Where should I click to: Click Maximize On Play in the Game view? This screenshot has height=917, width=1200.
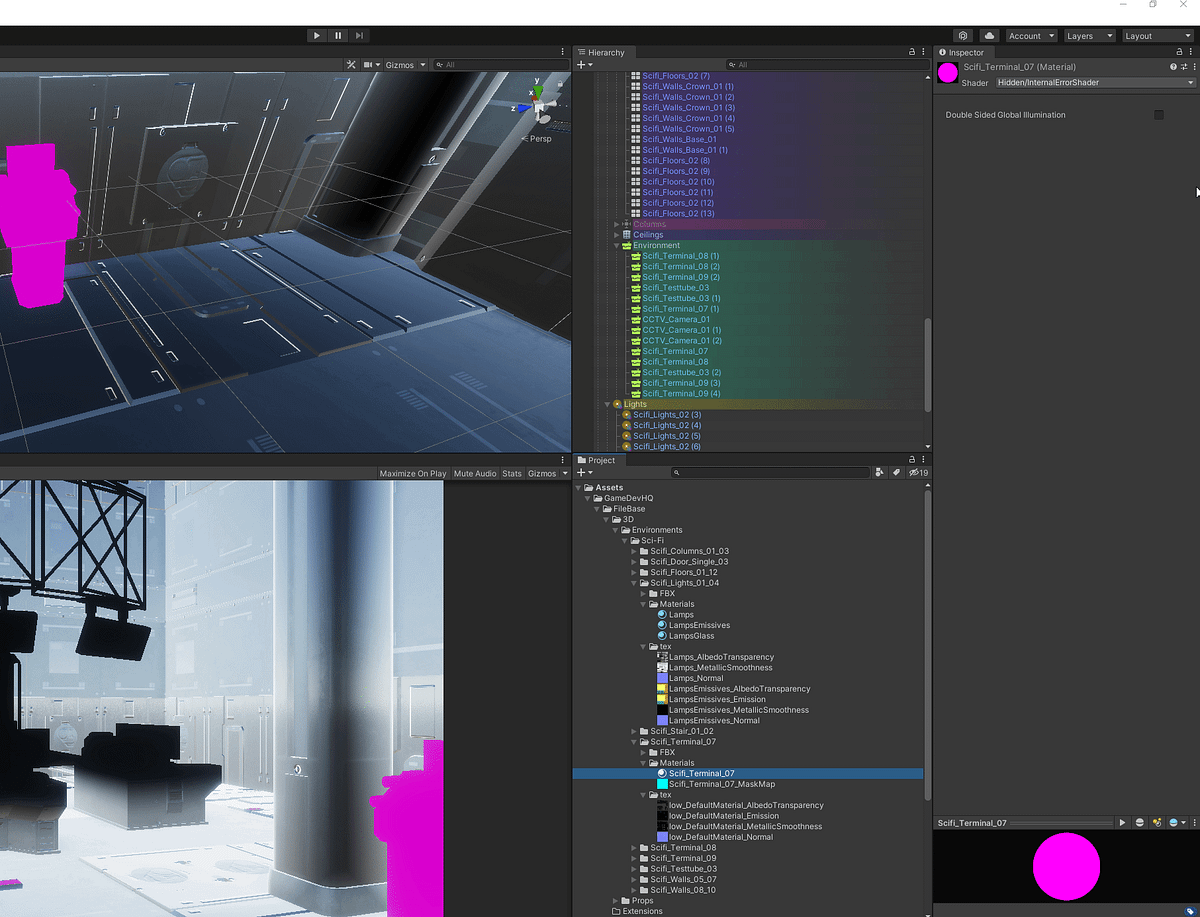[x=412, y=473]
